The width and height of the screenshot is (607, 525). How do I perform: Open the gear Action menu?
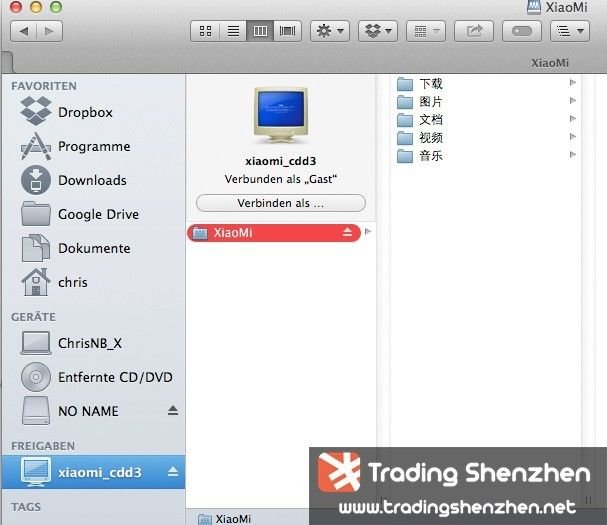pos(330,31)
